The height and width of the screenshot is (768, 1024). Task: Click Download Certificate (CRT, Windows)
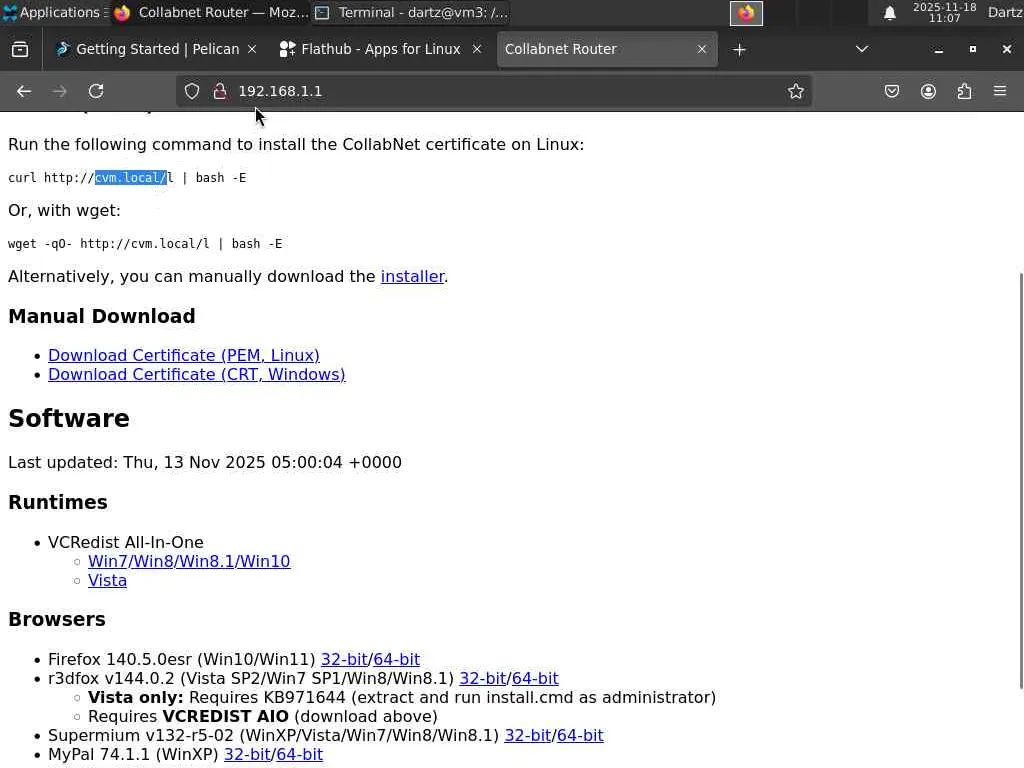[x=197, y=374]
